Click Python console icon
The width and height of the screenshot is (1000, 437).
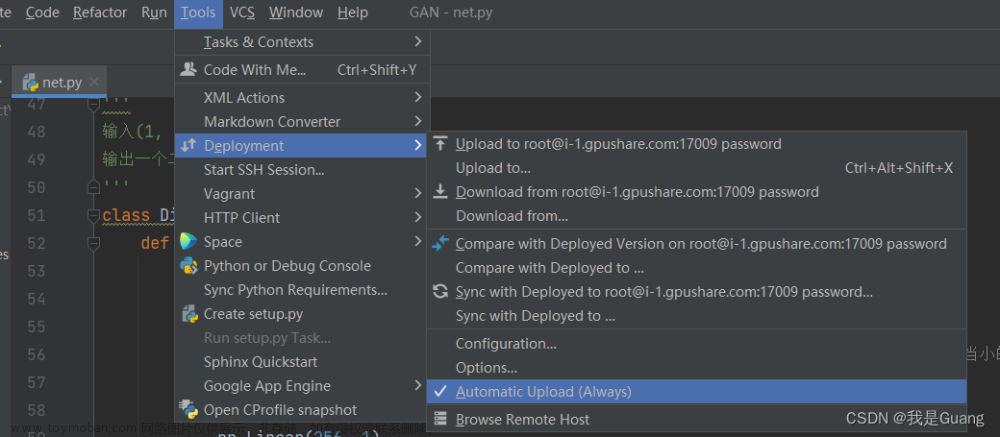click(188, 266)
